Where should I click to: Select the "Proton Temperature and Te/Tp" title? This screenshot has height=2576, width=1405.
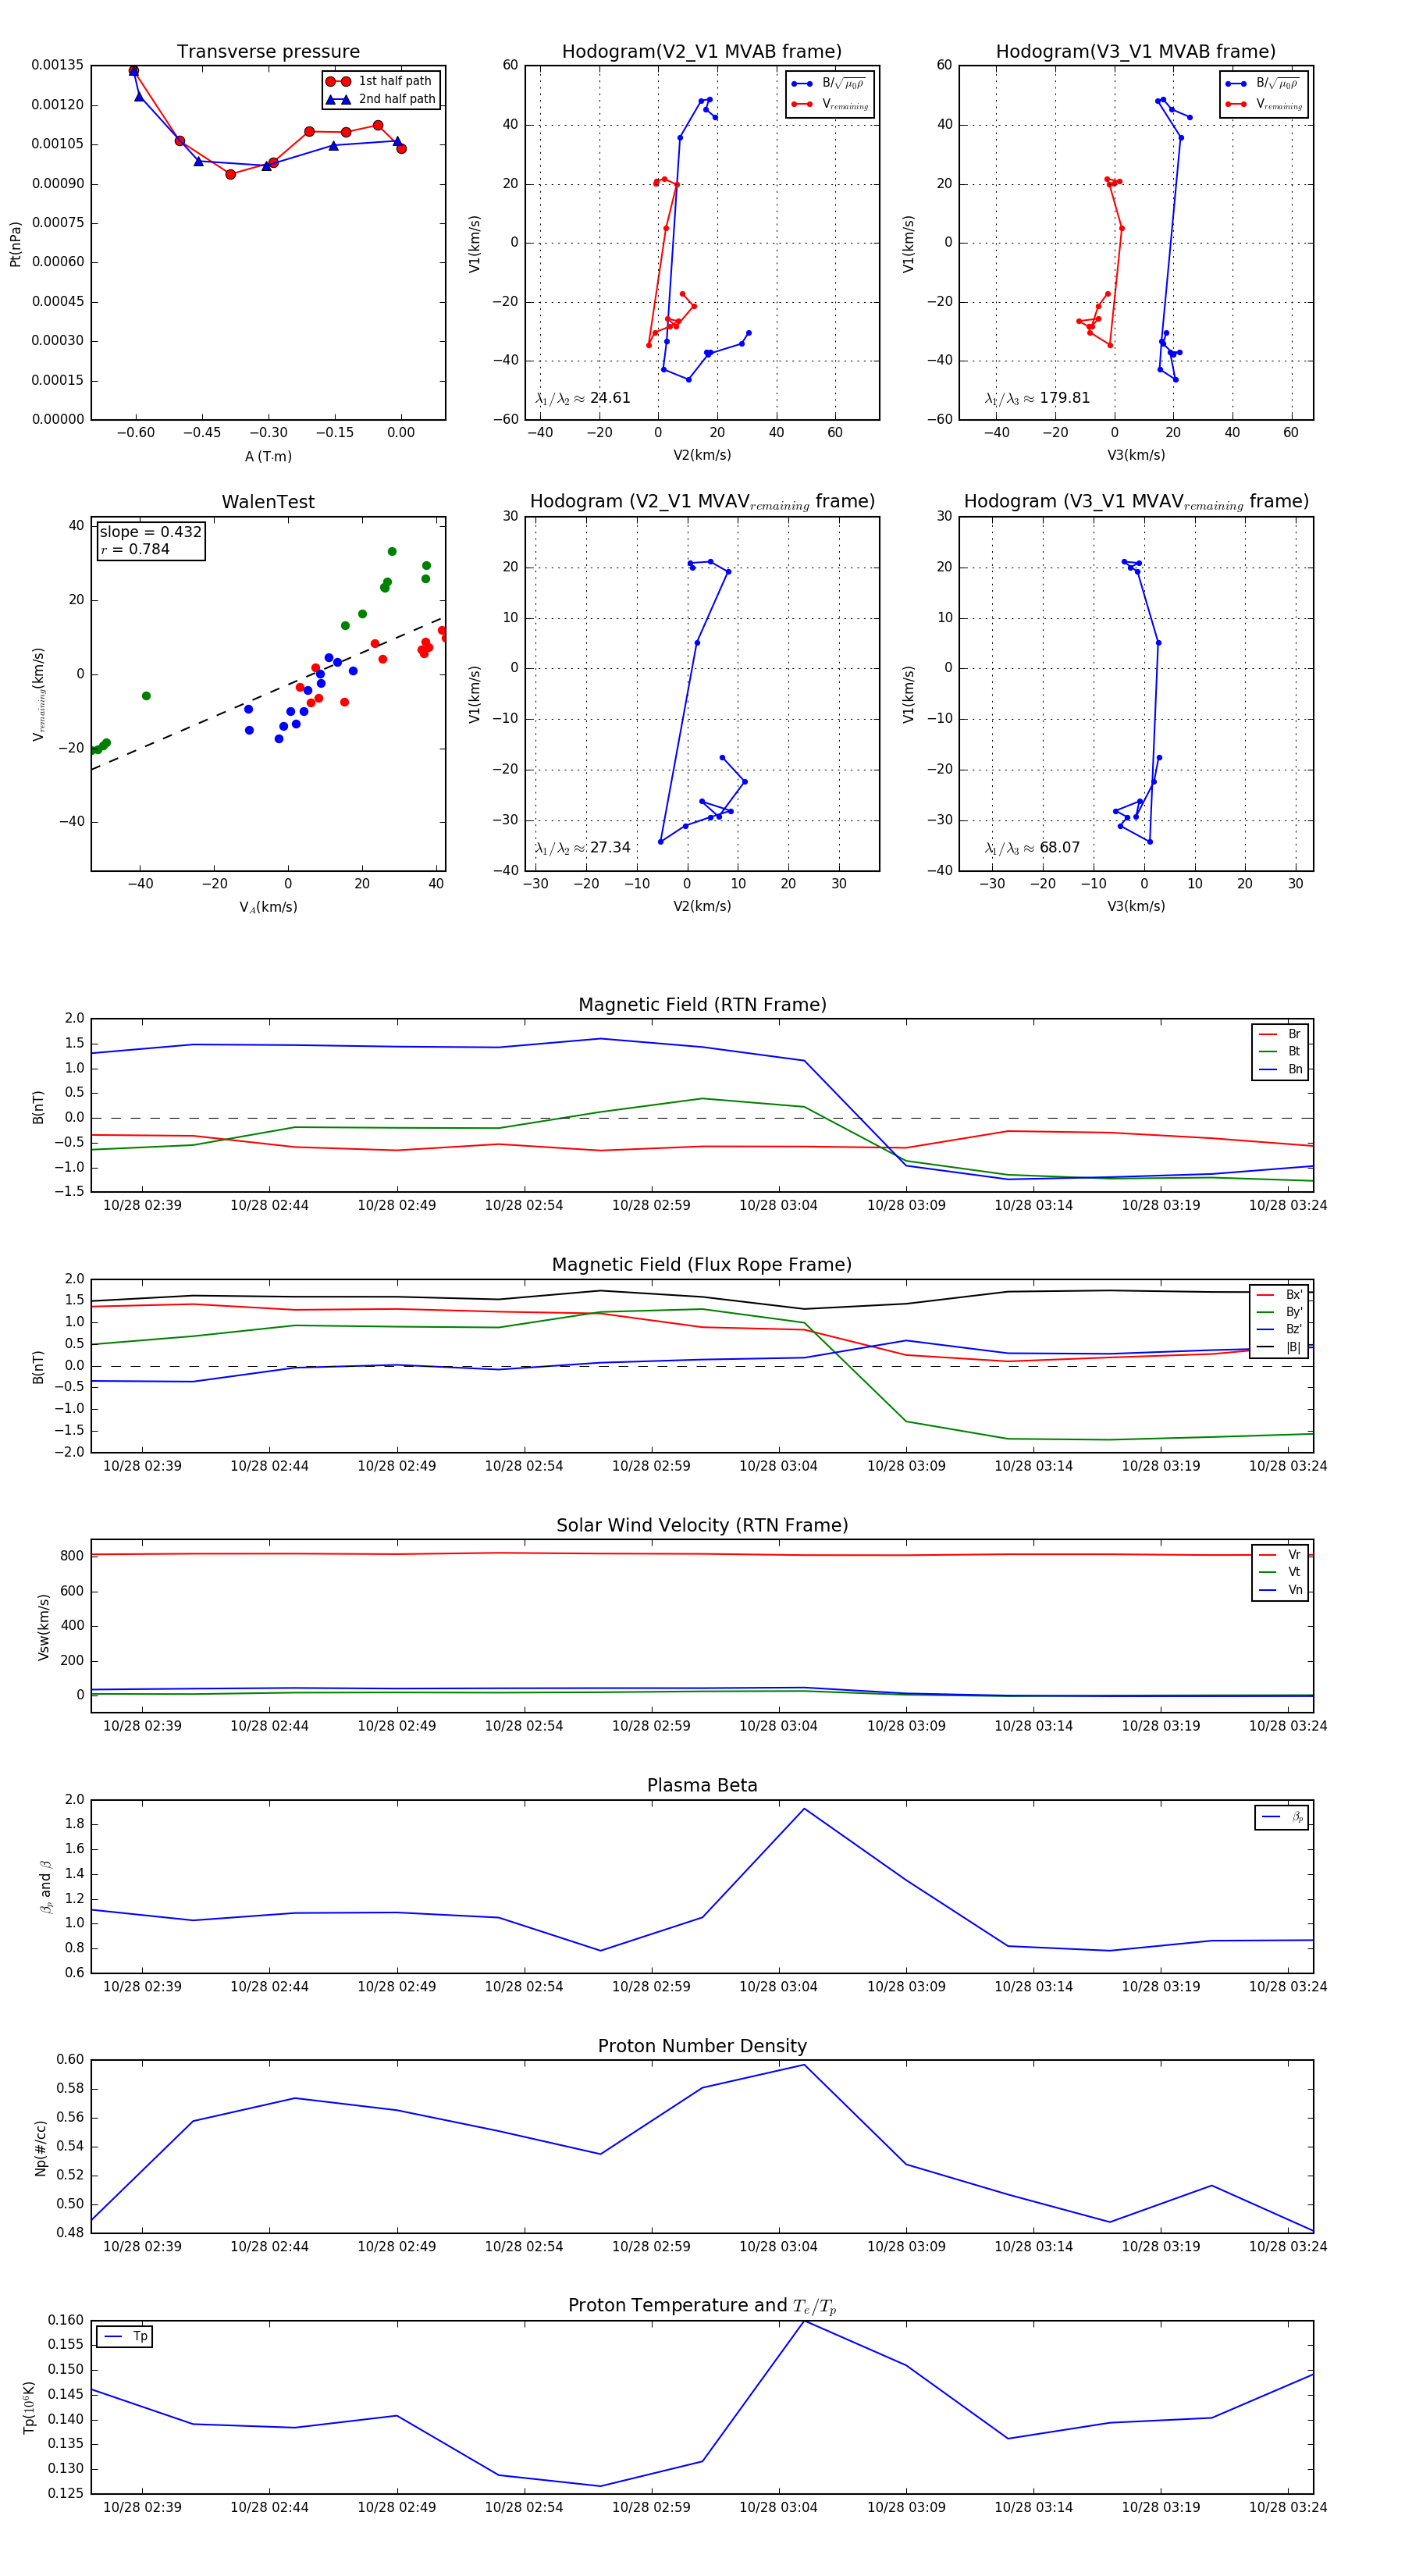[x=702, y=2306]
